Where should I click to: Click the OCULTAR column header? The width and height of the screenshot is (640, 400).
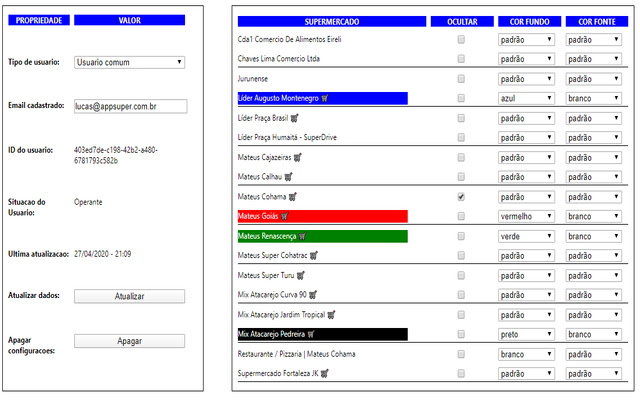pos(462,22)
